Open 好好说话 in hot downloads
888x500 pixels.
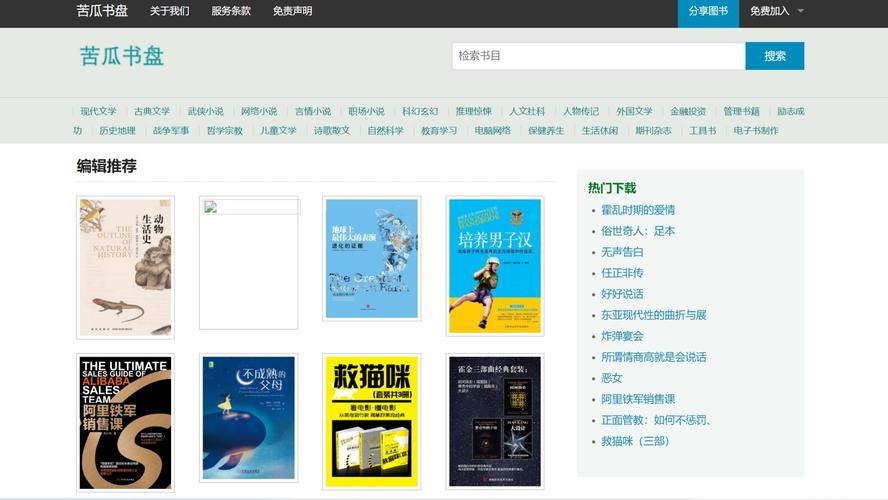click(622, 294)
